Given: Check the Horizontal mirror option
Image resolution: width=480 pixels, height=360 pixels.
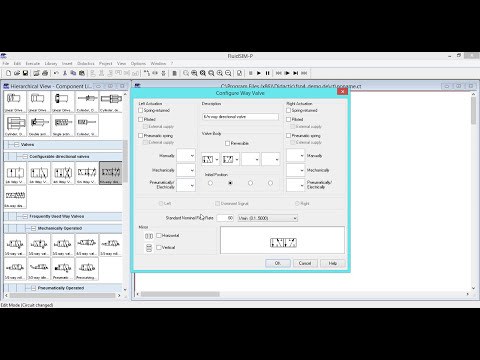Looking at the screenshot, I should (159, 235).
